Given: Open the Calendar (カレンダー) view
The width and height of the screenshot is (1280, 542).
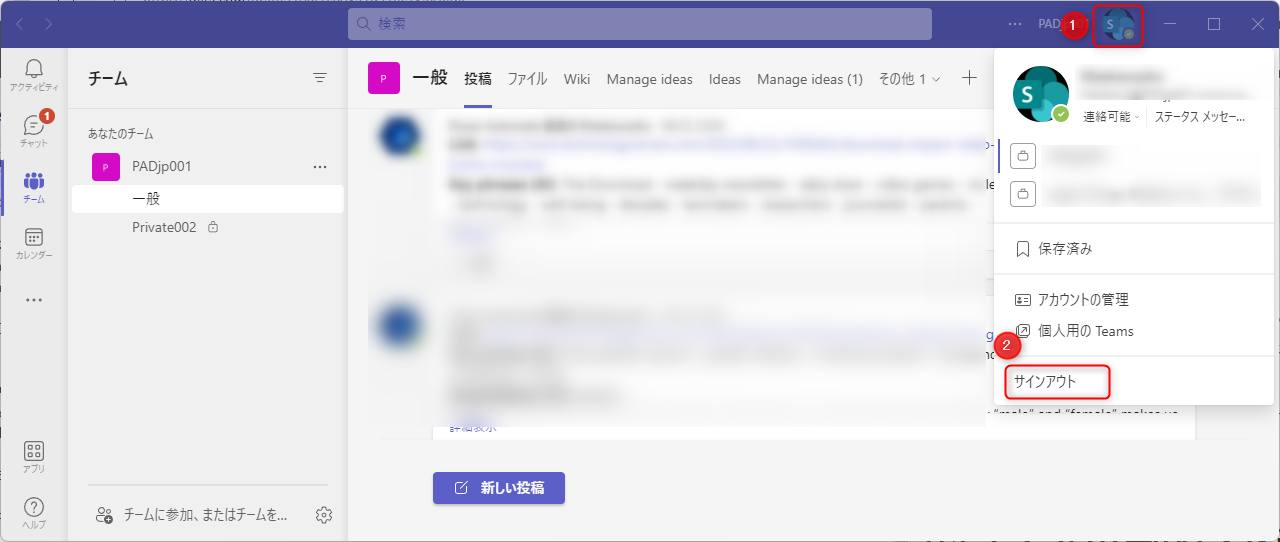Looking at the screenshot, I should (34, 243).
